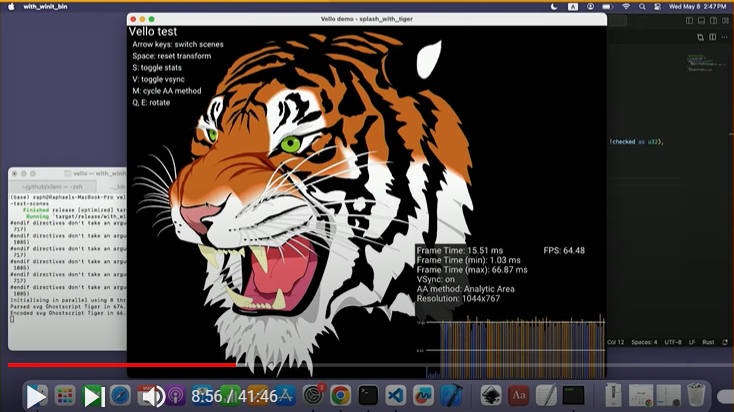734x412 pixels.
Task: Open Safari from the dock
Action: click(121, 396)
